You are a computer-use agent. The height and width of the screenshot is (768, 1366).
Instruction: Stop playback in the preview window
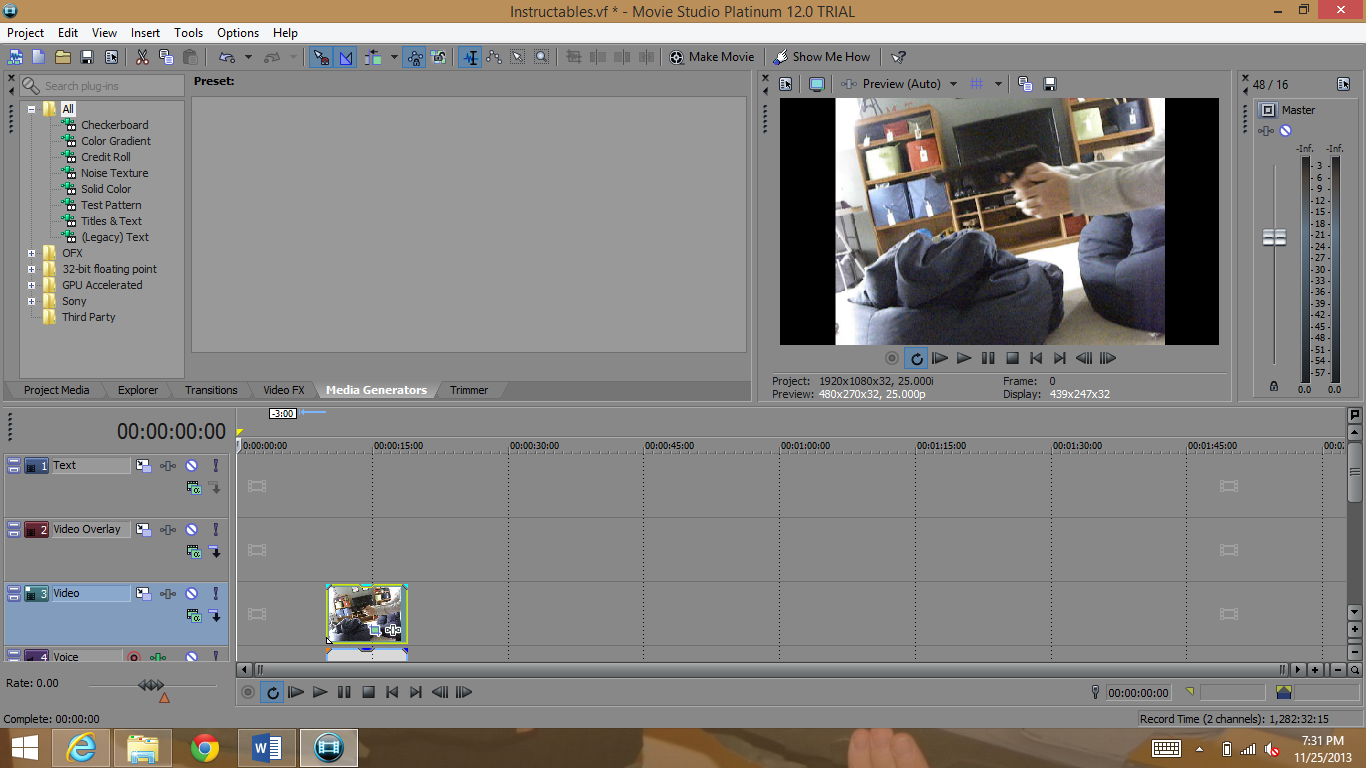click(1012, 358)
